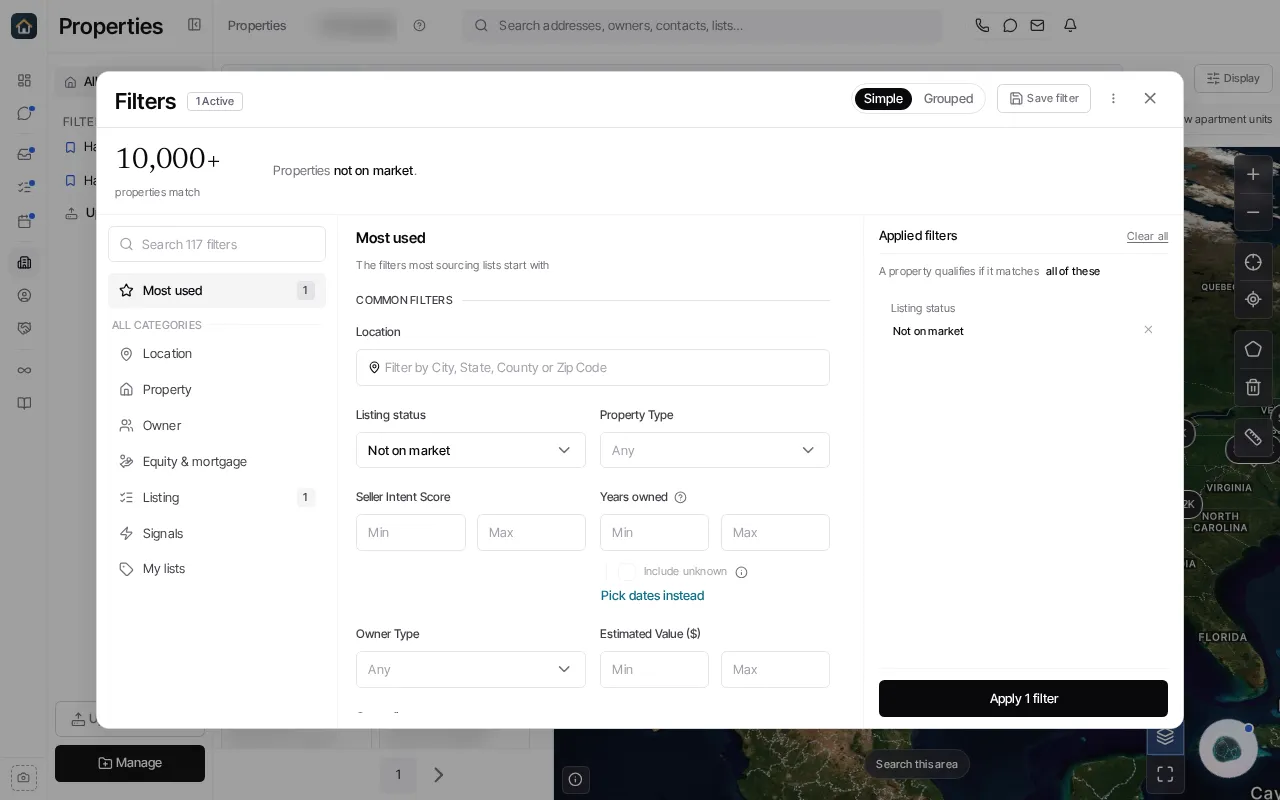Viewport: 1280px width, 800px height.
Task: Click the Location city/state filter field
Action: [593, 367]
